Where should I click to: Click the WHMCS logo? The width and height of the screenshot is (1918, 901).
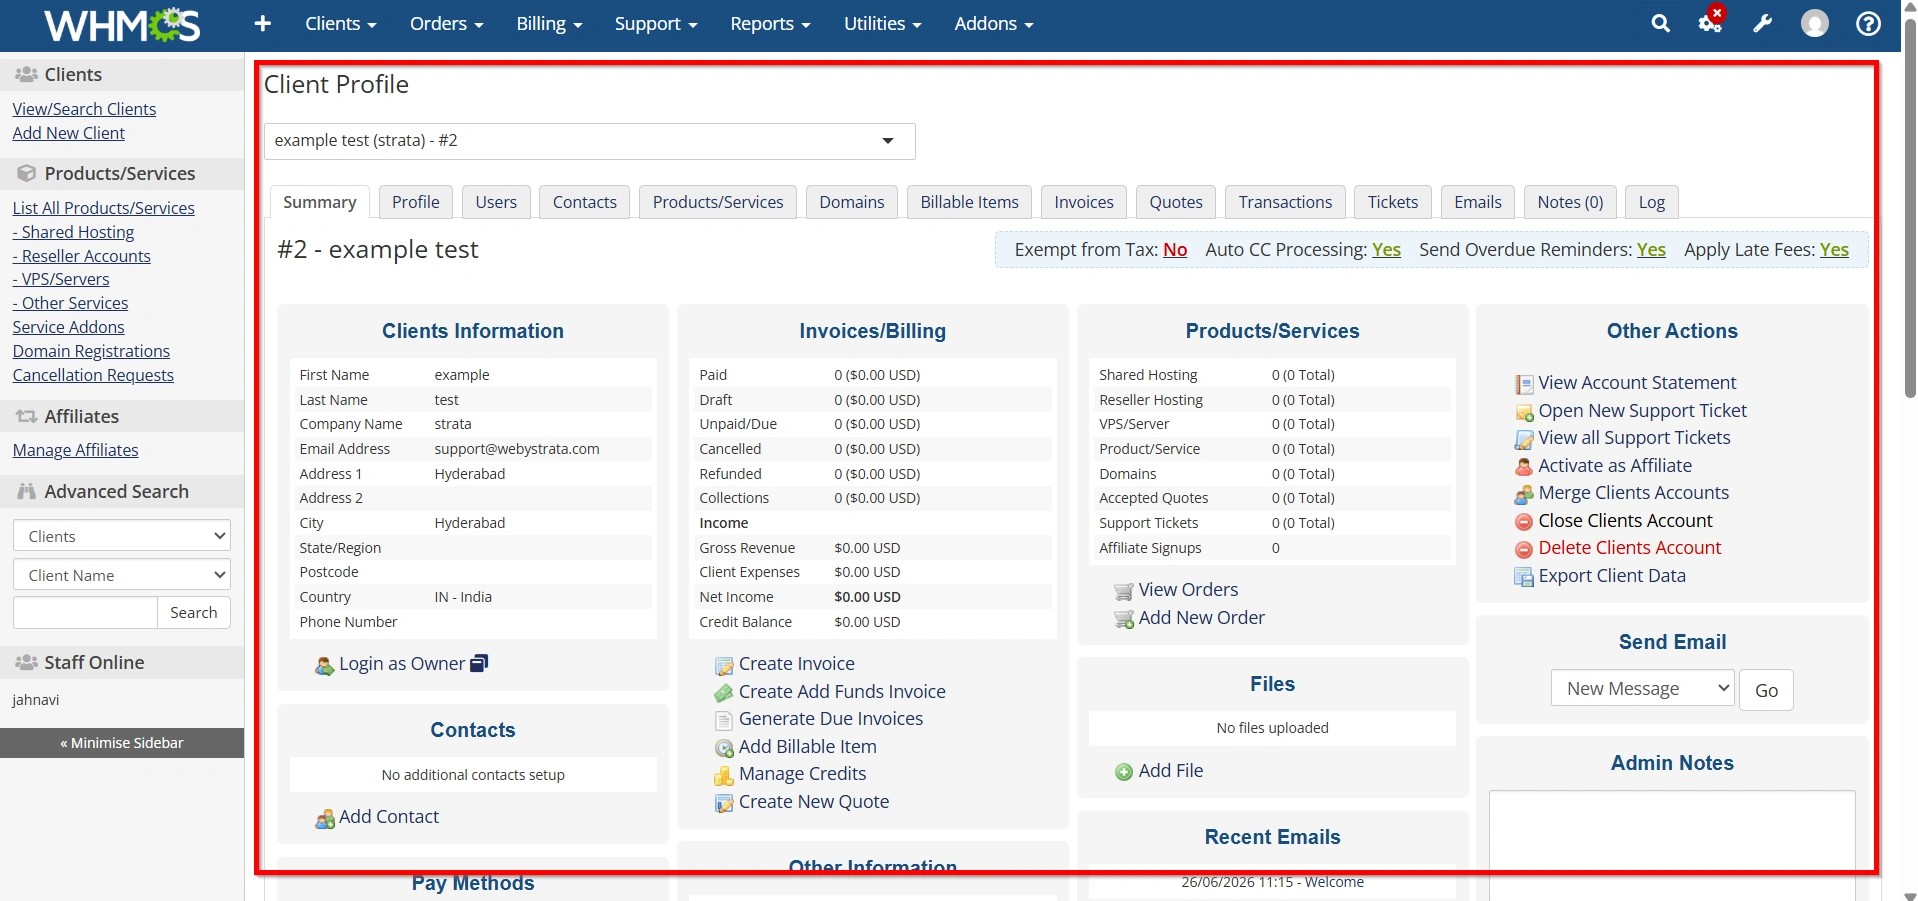coord(122,24)
